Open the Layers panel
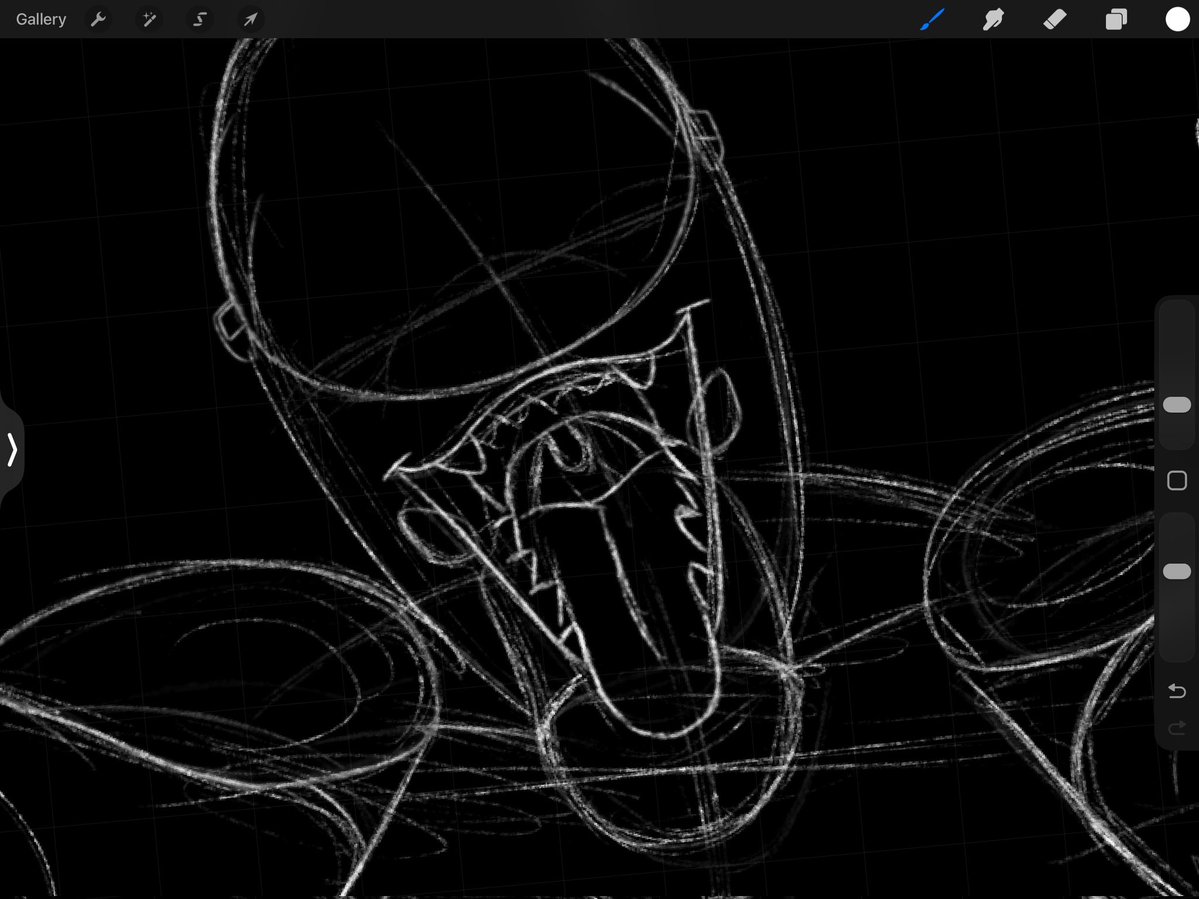1199x899 pixels. tap(1116, 19)
